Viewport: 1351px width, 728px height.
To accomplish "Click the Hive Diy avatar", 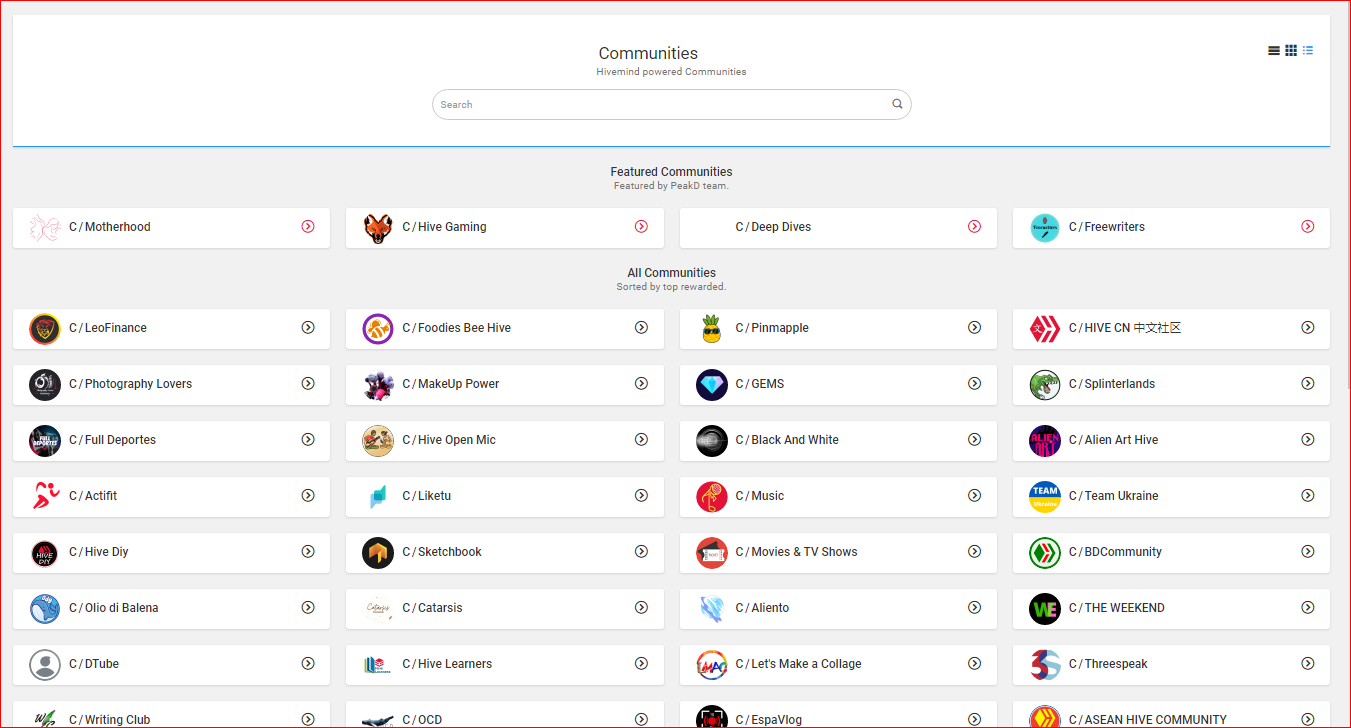I will pos(45,553).
